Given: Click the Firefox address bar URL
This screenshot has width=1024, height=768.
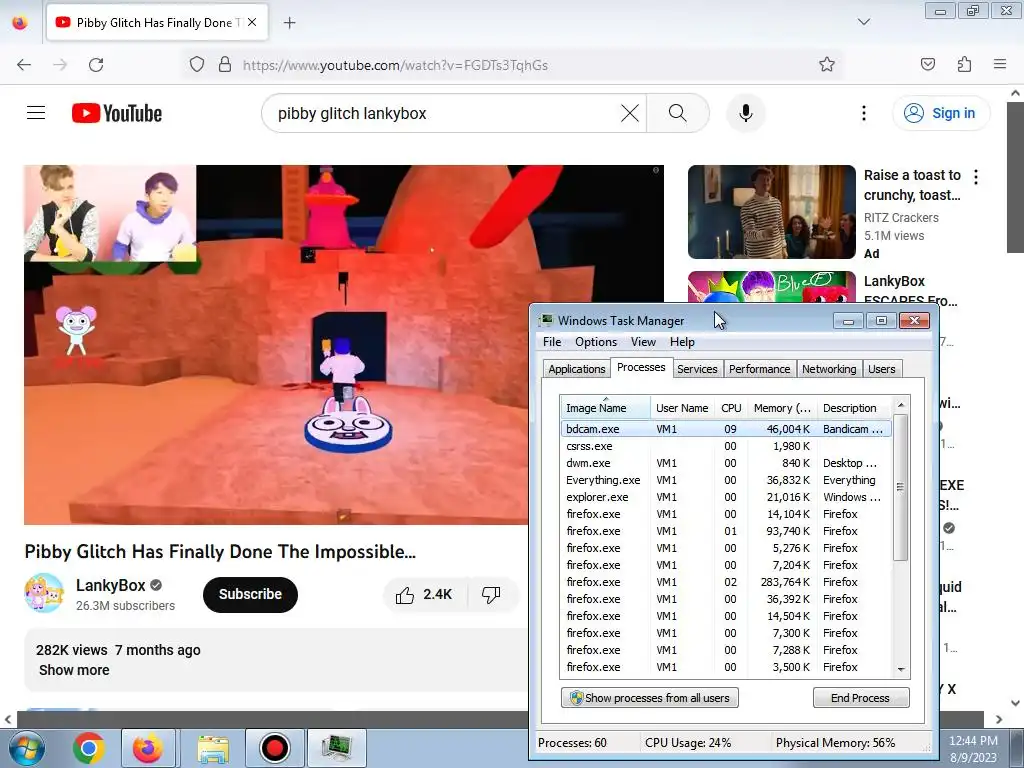Looking at the screenshot, I should pyautogui.click(x=395, y=65).
